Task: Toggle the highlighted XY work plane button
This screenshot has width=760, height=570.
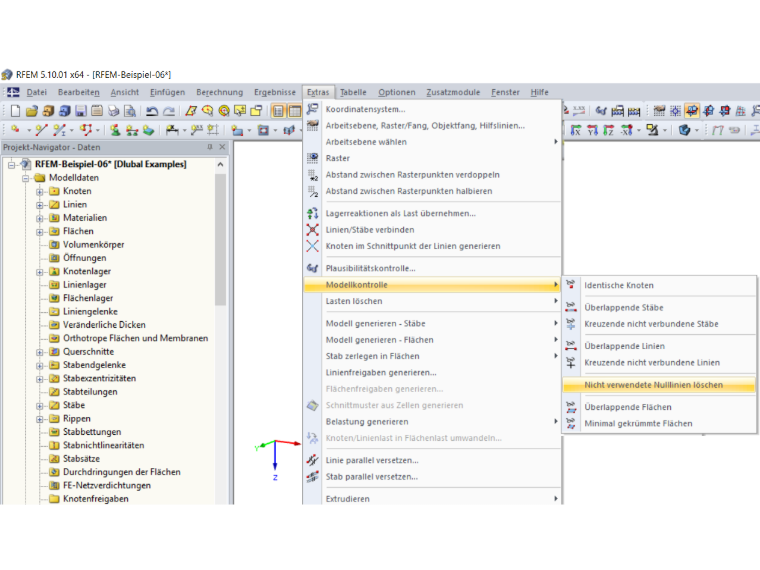Action: (692, 111)
